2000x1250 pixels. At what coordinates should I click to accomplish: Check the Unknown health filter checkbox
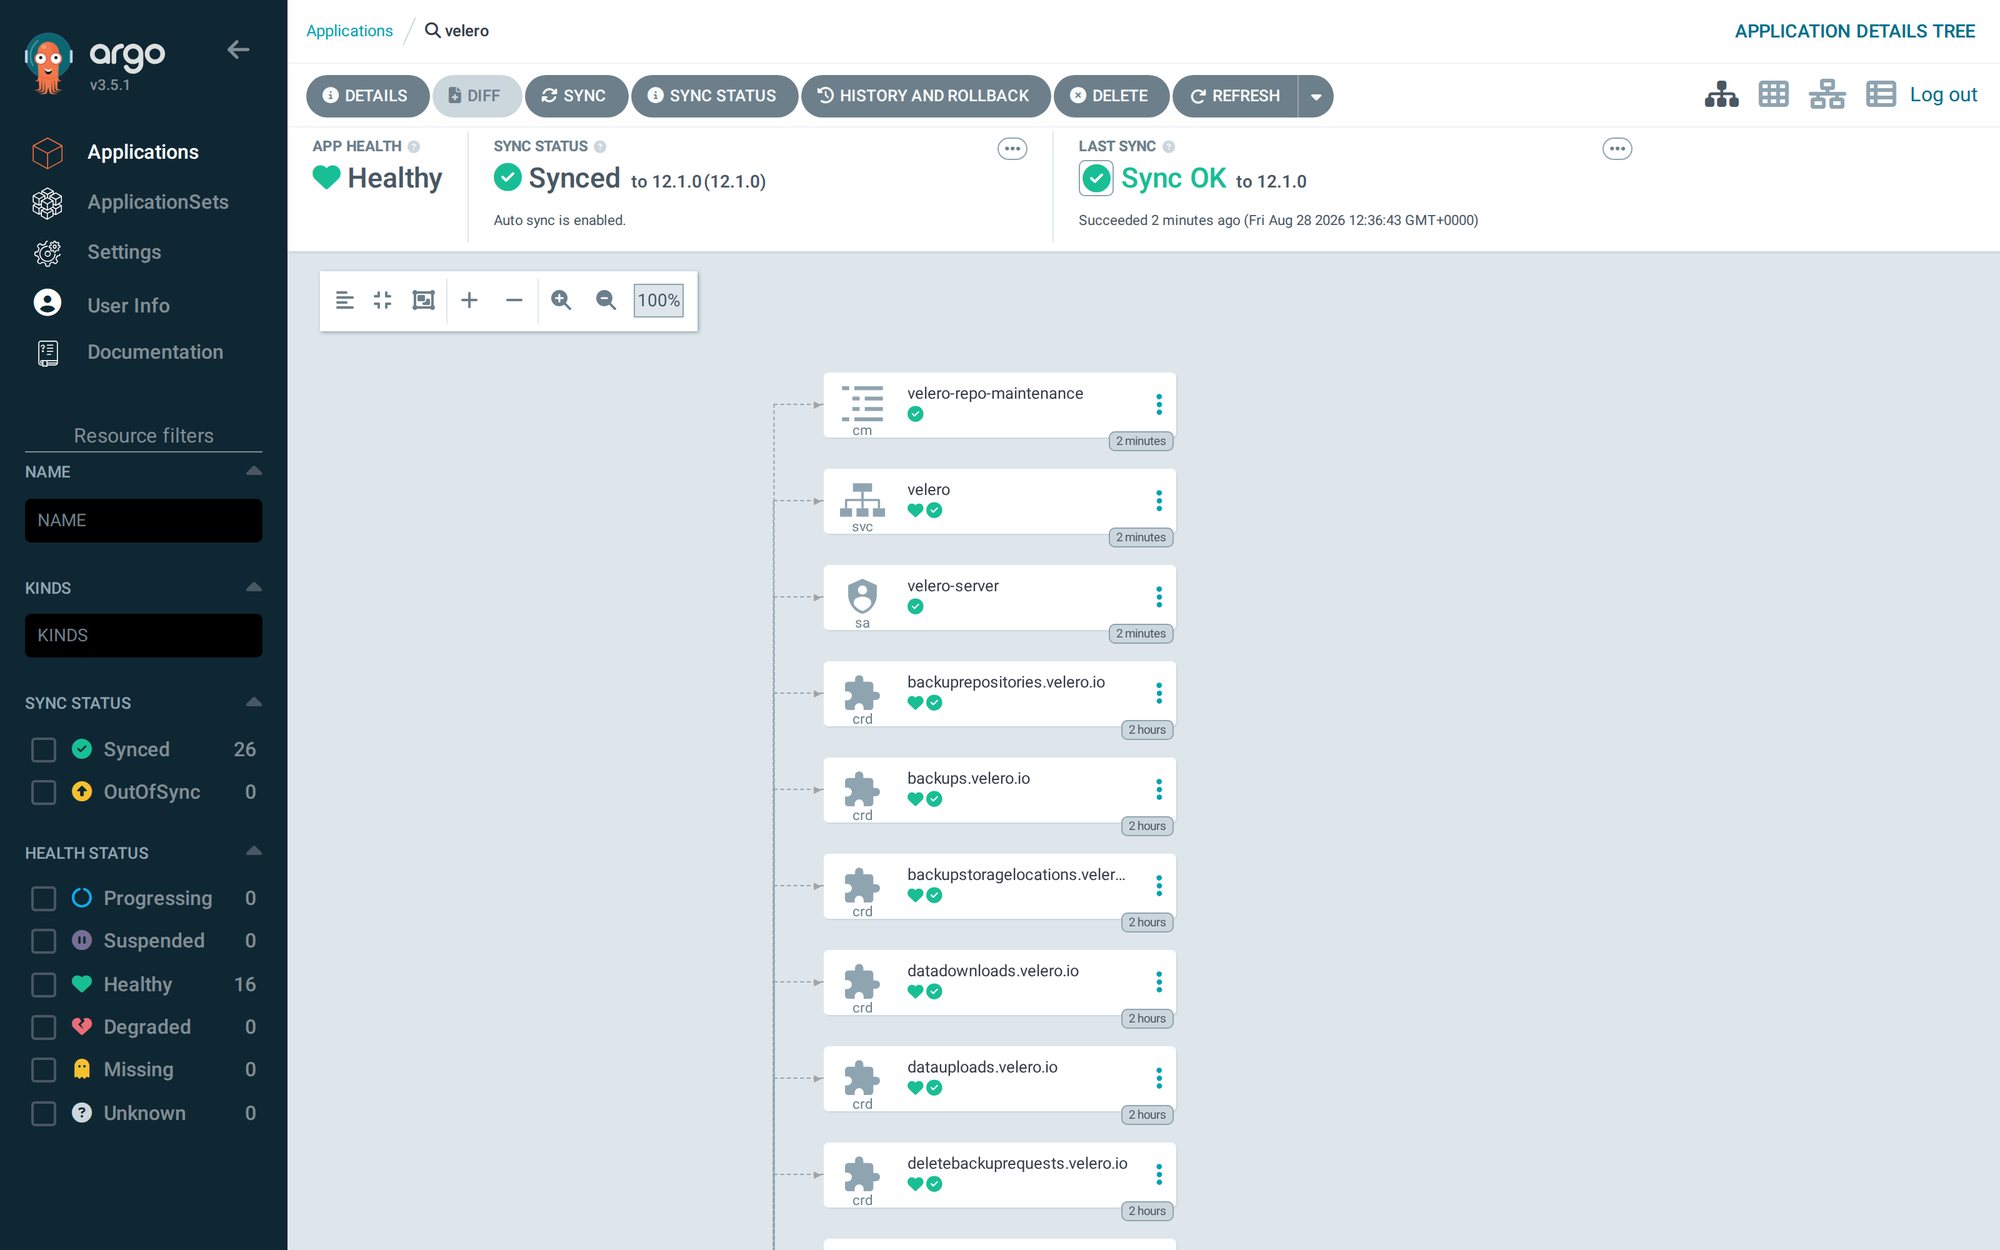(44, 1113)
